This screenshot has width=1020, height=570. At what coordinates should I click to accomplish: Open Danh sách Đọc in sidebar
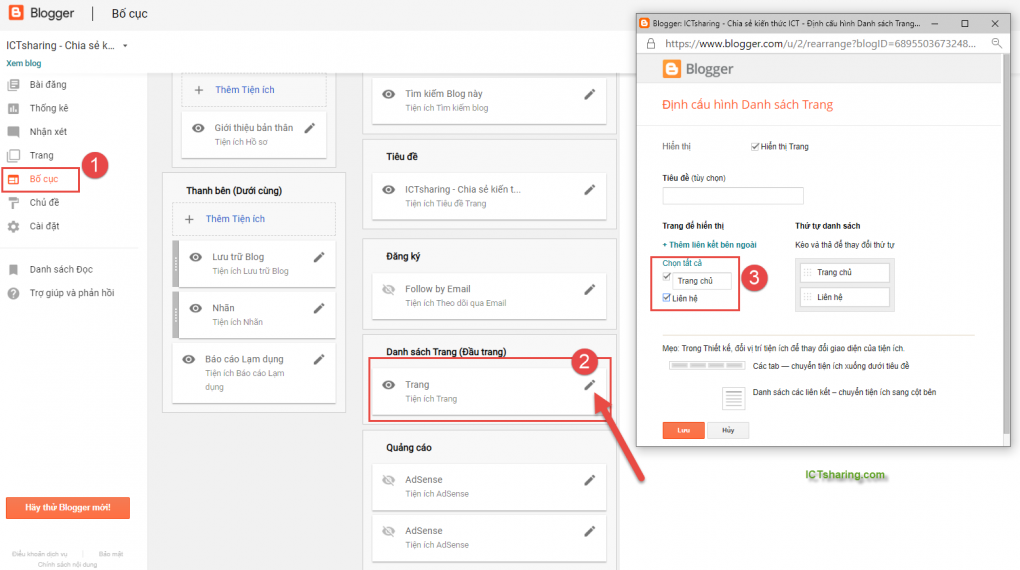tap(61, 269)
